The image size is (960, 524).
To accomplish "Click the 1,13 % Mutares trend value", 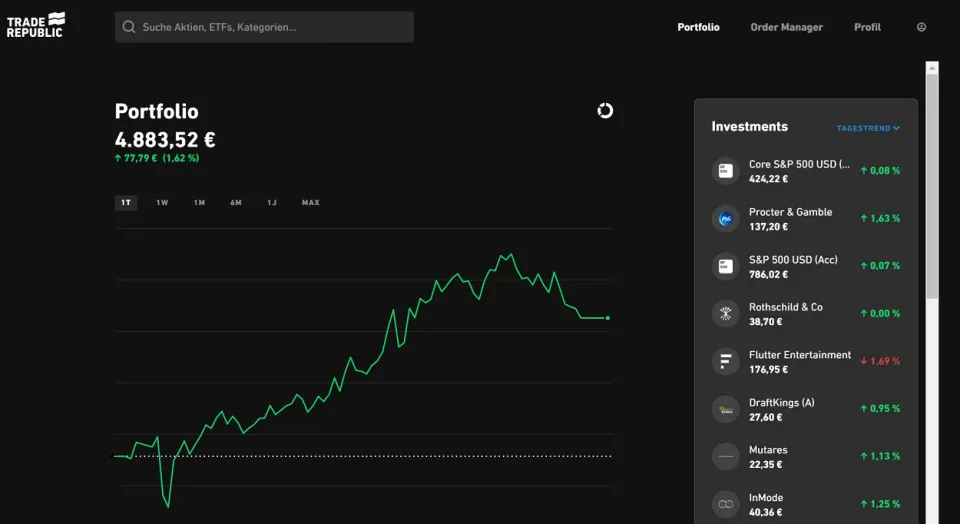I will click(x=880, y=456).
